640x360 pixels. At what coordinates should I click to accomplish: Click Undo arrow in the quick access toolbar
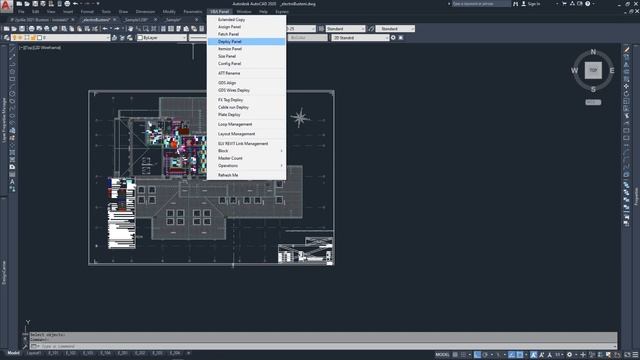pyautogui.click(x=76, y=4)
